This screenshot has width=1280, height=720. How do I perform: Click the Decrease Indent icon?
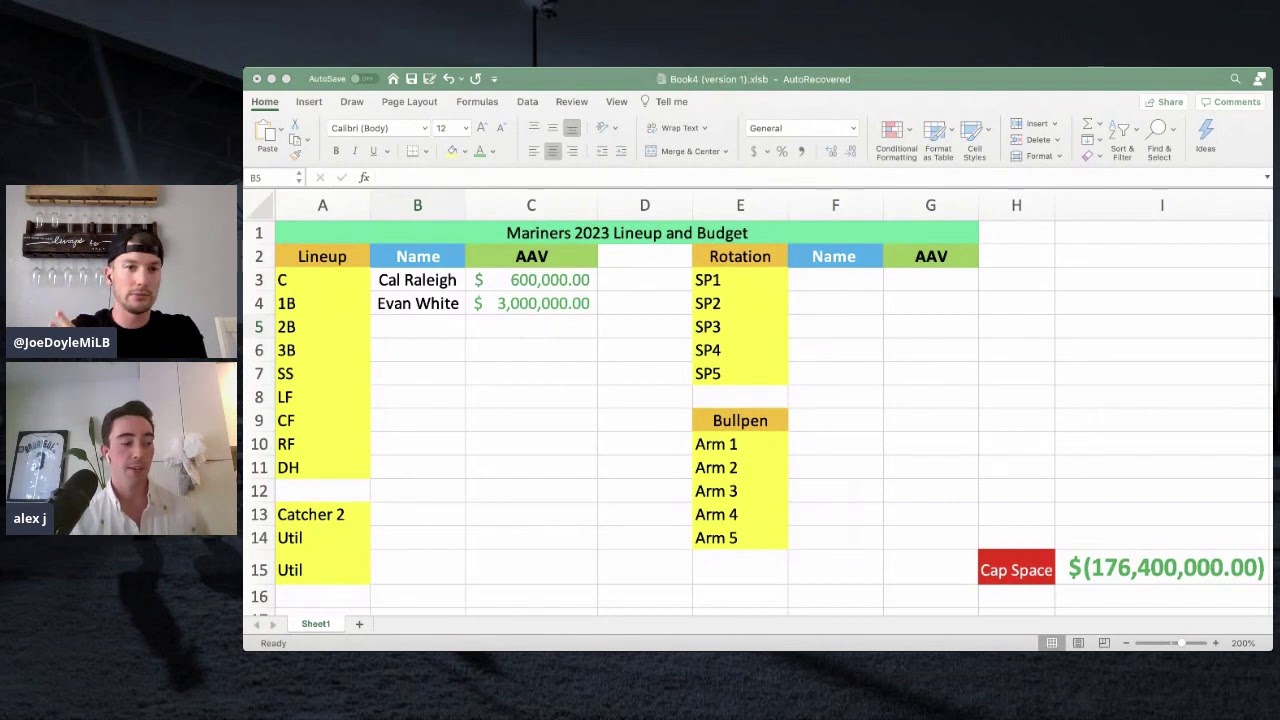[x=602, y=151]
